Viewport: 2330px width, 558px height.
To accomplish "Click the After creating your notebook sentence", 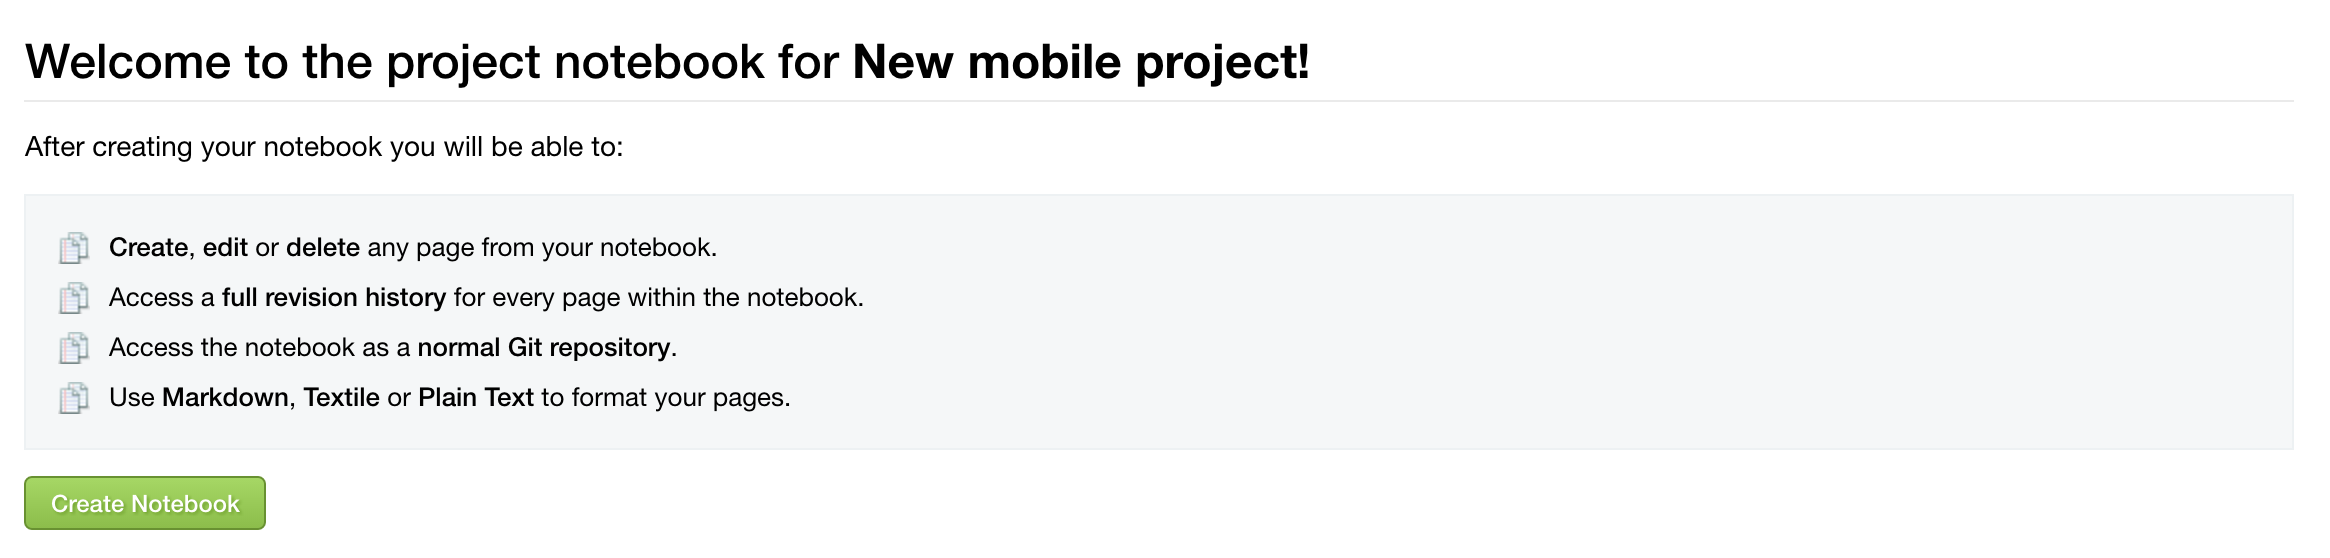I will (x=324, y=147).
